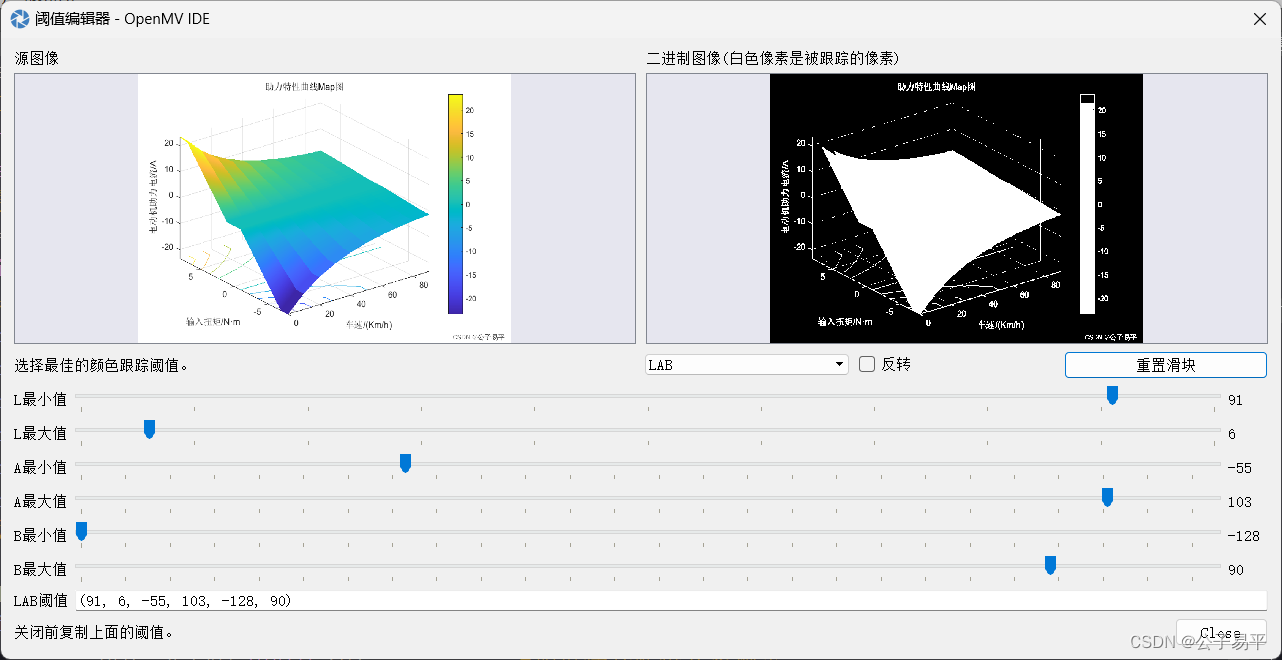Click the L最大值 value 6

coord(1232,434)
